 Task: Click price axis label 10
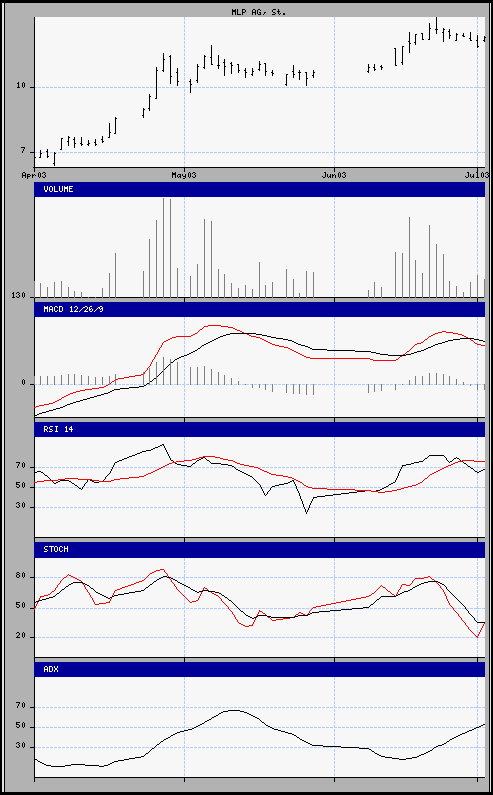(20, 87)
